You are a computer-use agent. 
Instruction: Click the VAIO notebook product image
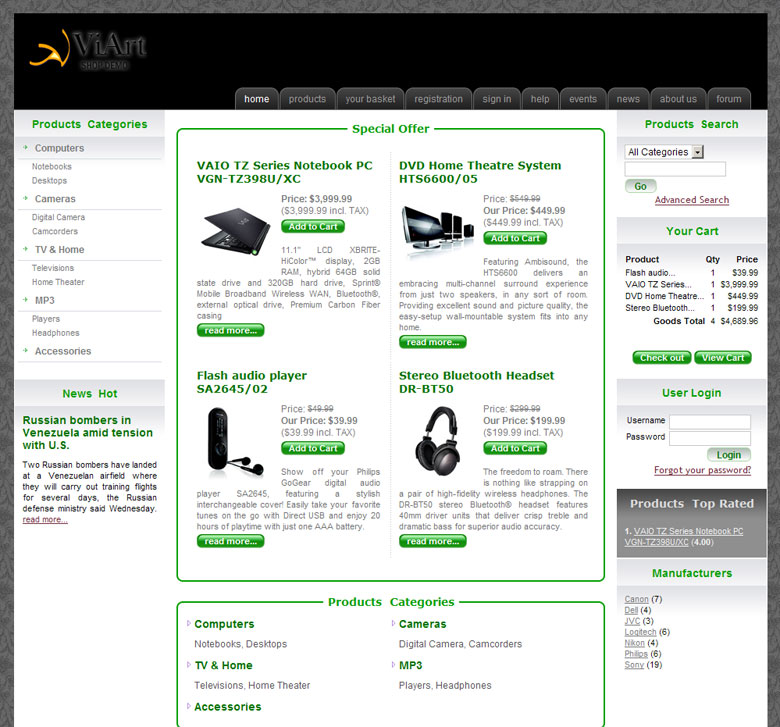pyautogui.click(x=236, y=231)
